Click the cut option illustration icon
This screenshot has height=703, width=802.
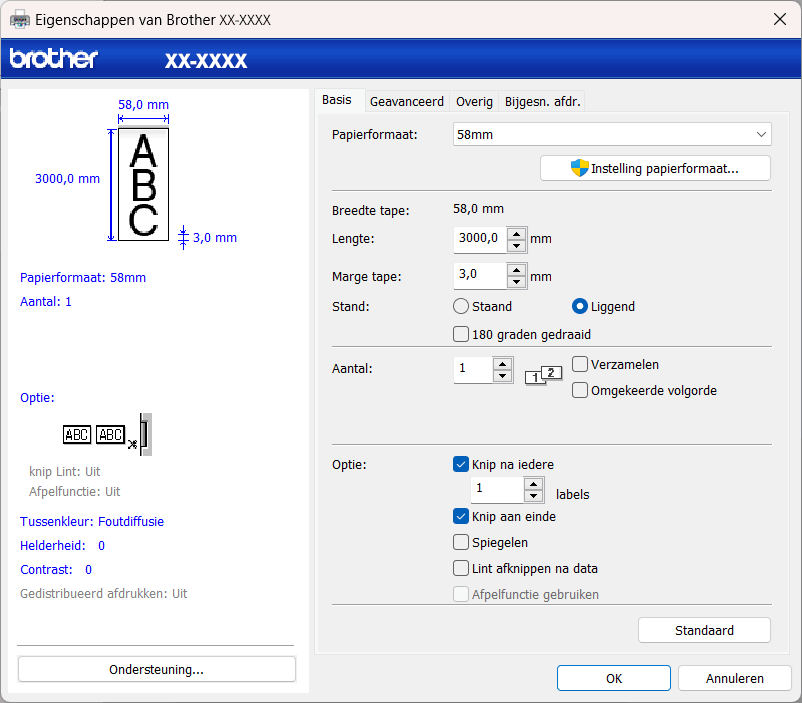click(x=108, y=434)
